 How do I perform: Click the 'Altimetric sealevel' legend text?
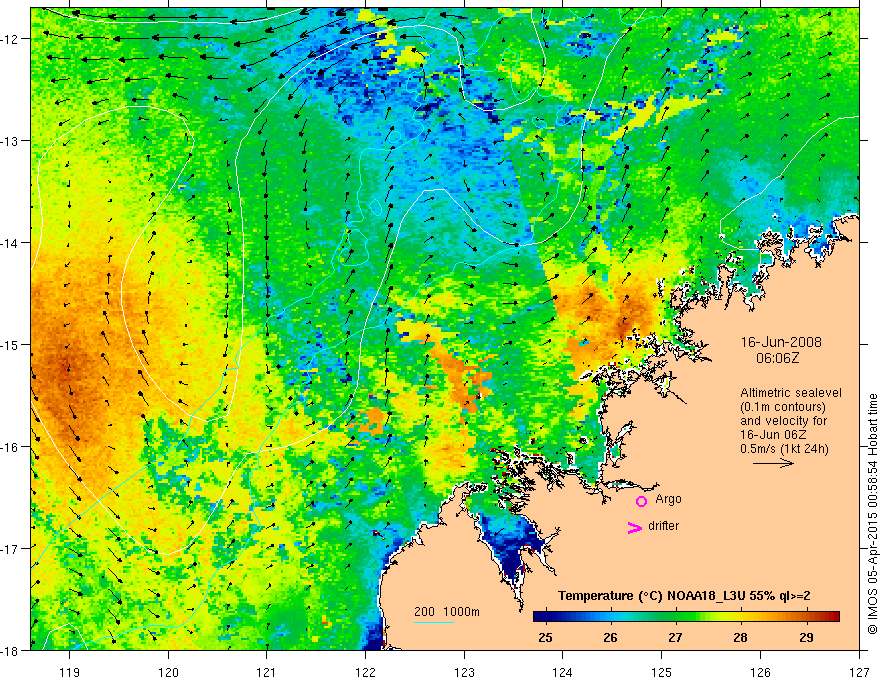click(791, 393)
